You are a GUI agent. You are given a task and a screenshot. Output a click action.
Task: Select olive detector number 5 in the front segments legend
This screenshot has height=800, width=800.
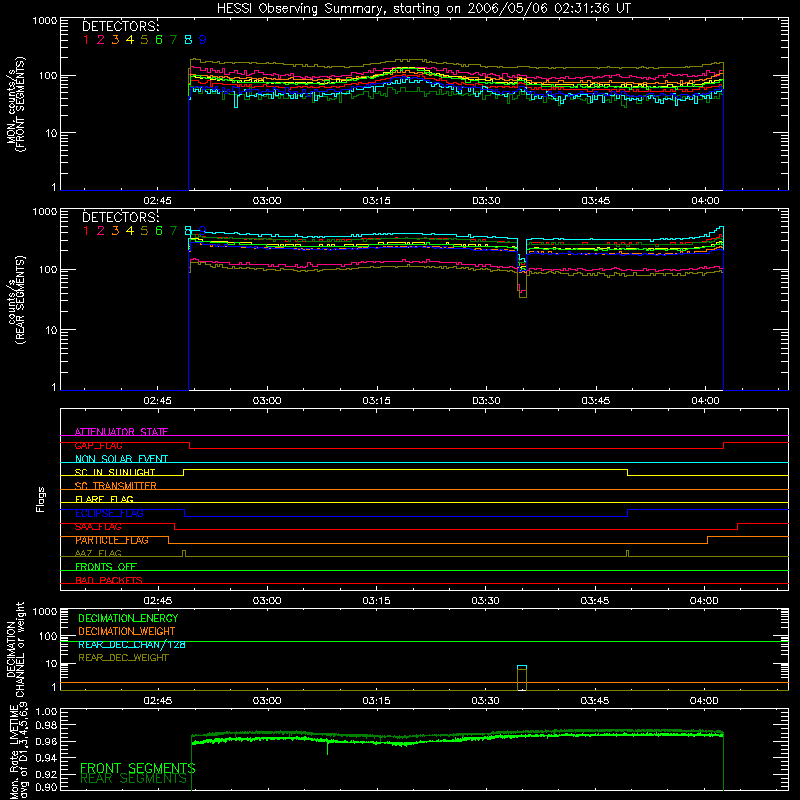(144, 40)
